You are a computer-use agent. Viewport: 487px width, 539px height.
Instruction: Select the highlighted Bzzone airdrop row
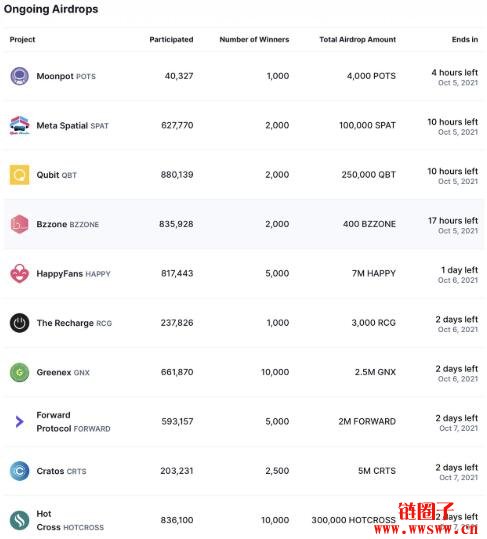pyautogui.click(x=243, y=224)
